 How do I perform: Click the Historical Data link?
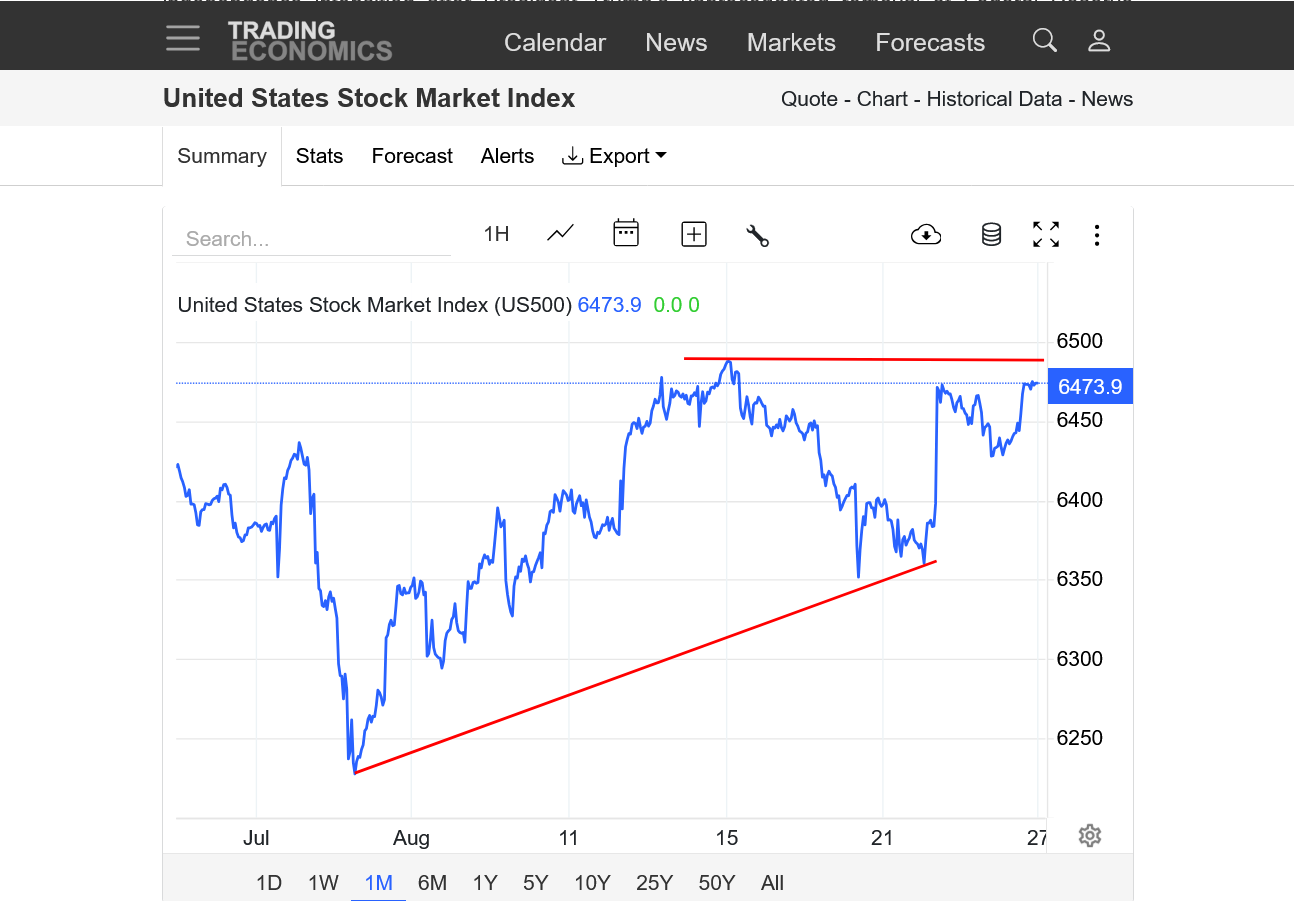(998, 99)
